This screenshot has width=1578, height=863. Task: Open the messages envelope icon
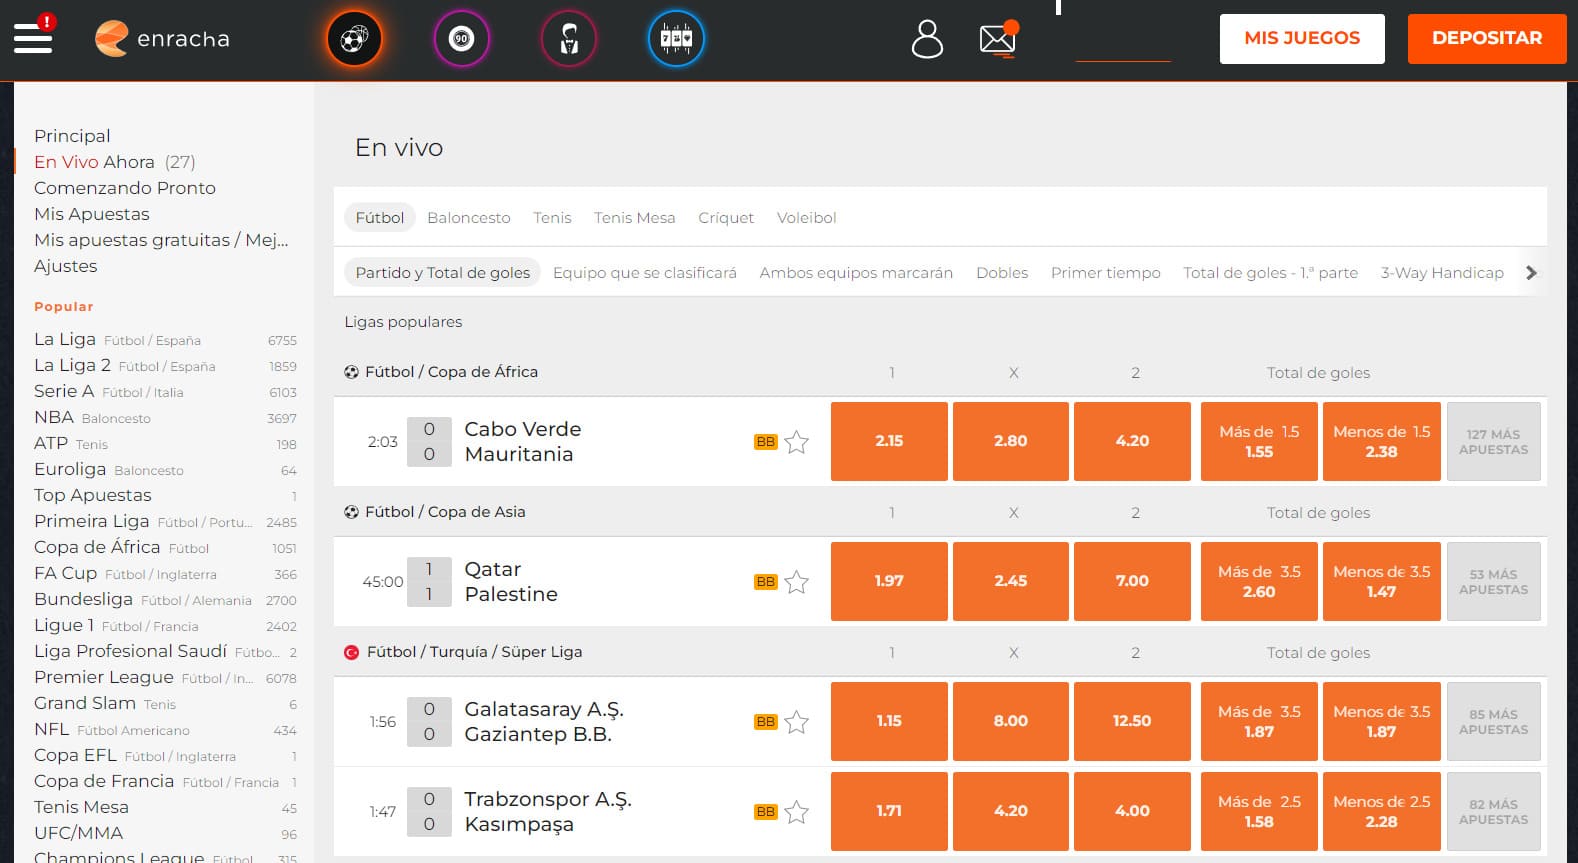tap(998, 39)
